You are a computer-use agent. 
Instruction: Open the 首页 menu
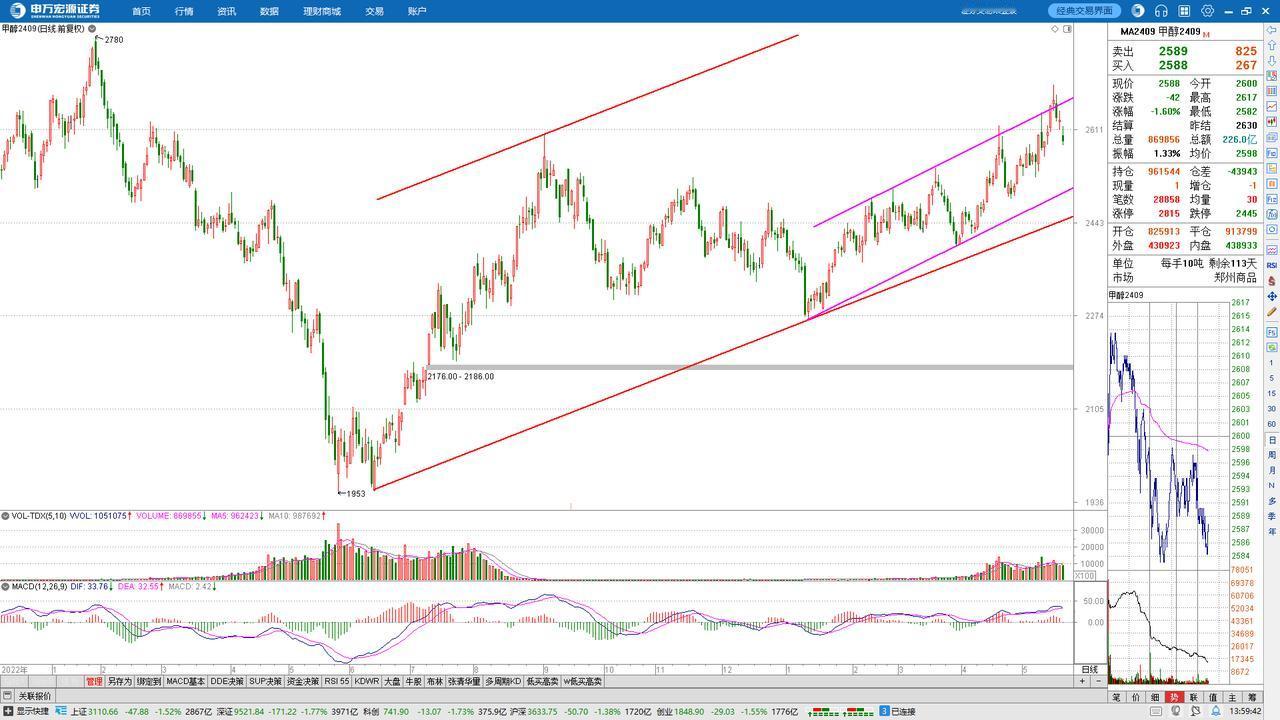141,11
